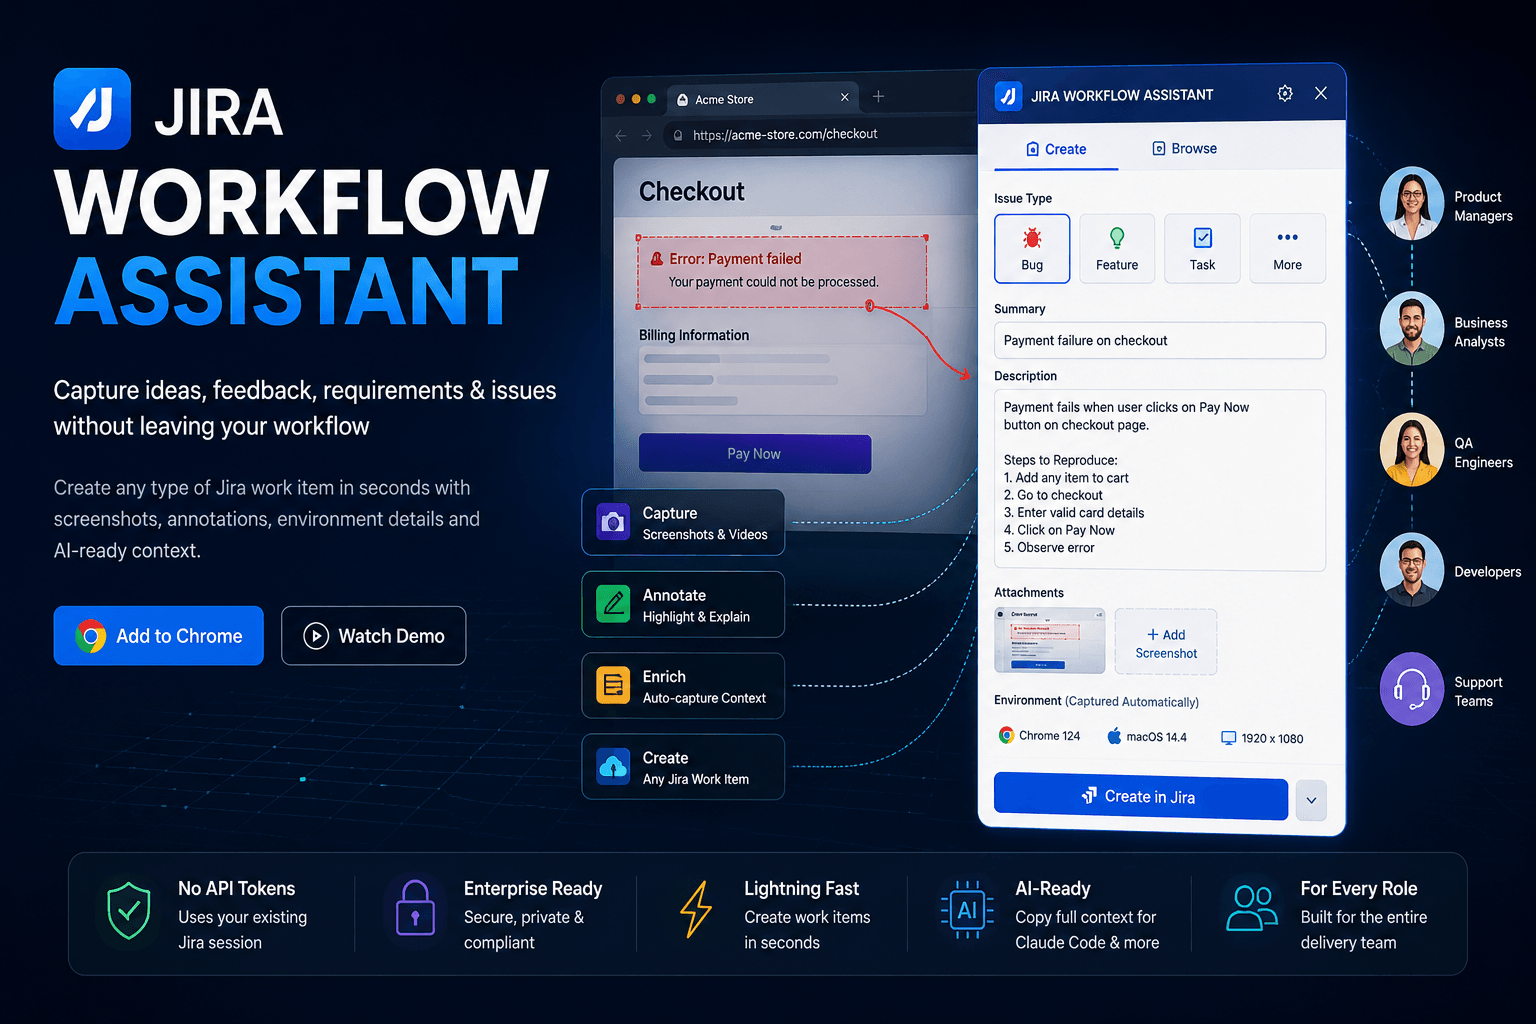Open settings gear in assistant panel

click(1285, 93)
